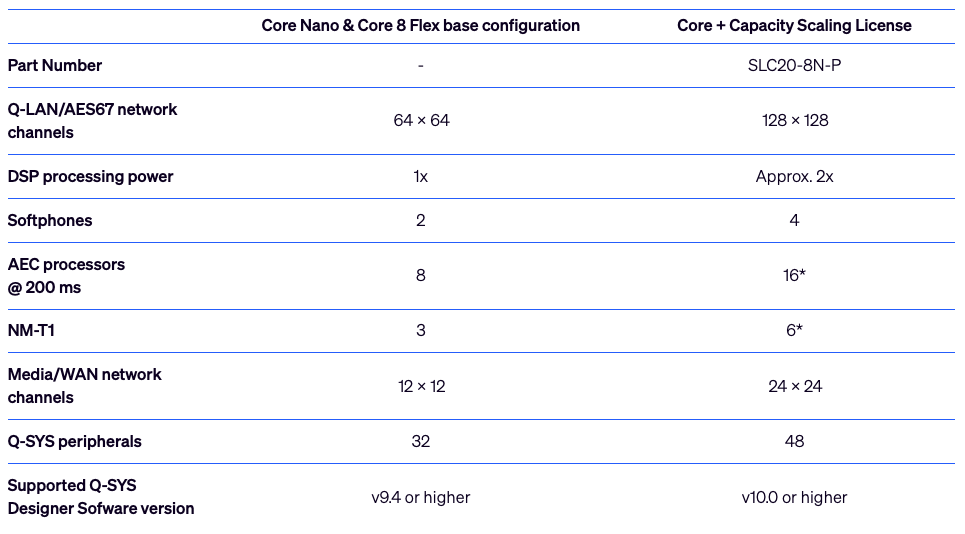Select the 6* NM-T1 value
This screenshot has width=965, height=534.
point(794,330)
